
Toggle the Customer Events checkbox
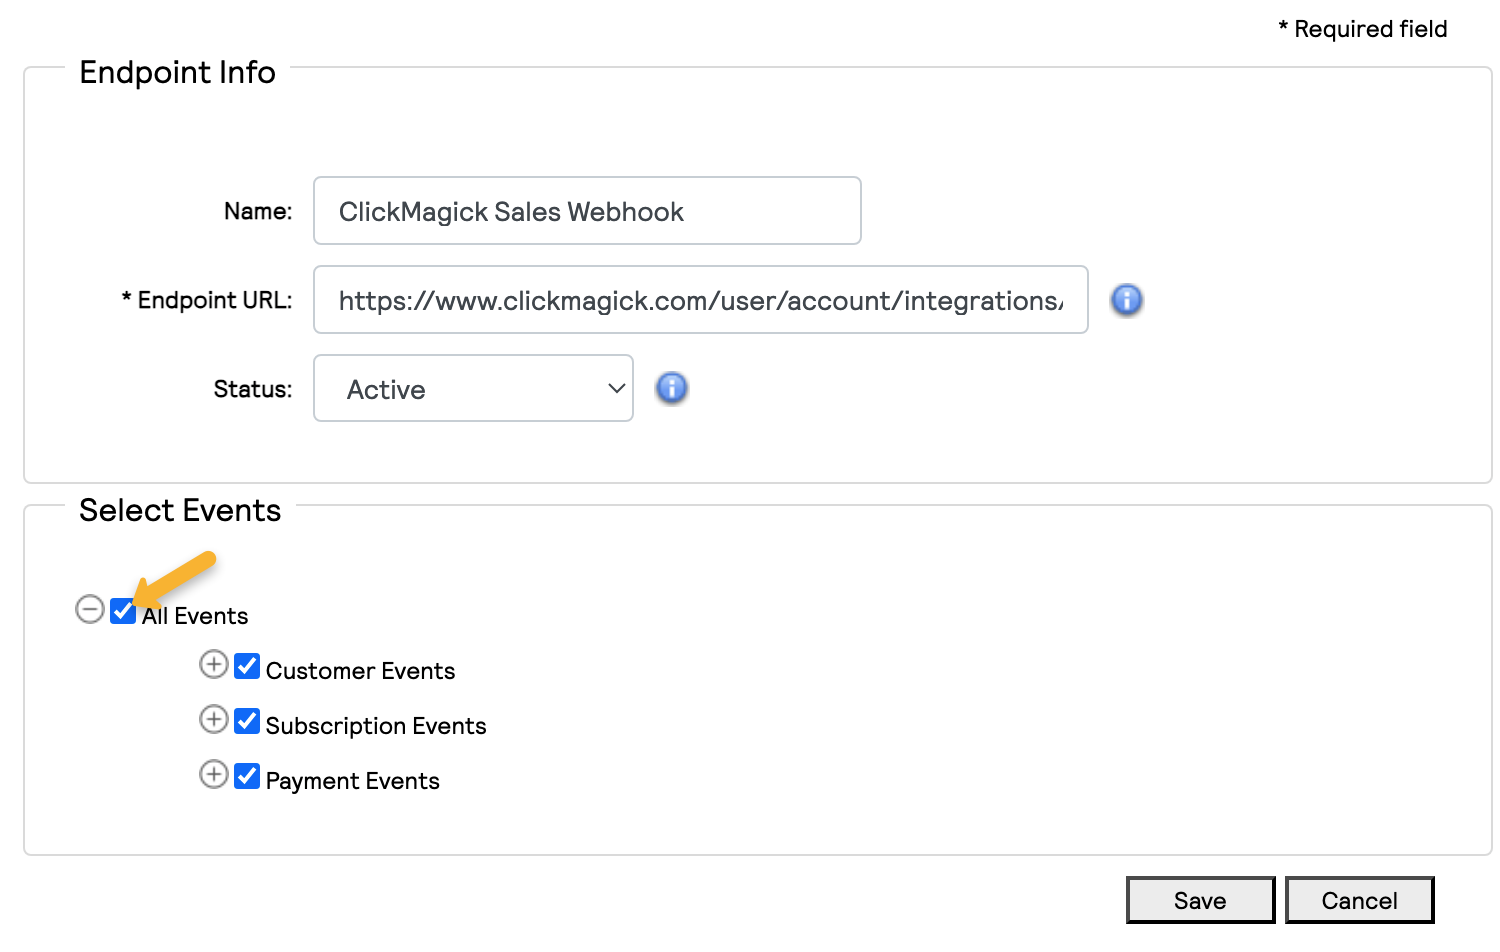tap(247, 666)
